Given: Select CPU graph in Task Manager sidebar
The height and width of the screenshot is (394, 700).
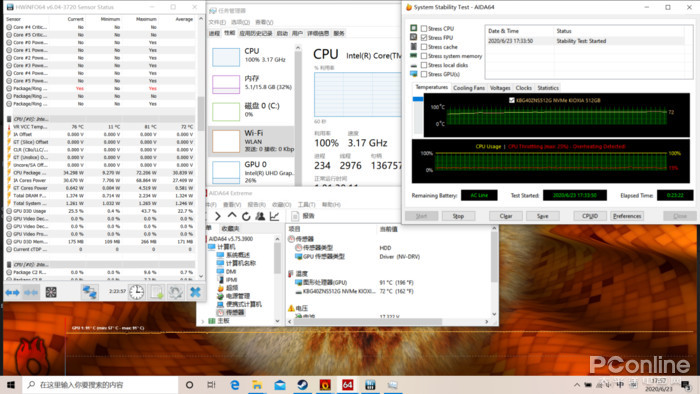Looking at the screenshot, I should tap(252, 56).
